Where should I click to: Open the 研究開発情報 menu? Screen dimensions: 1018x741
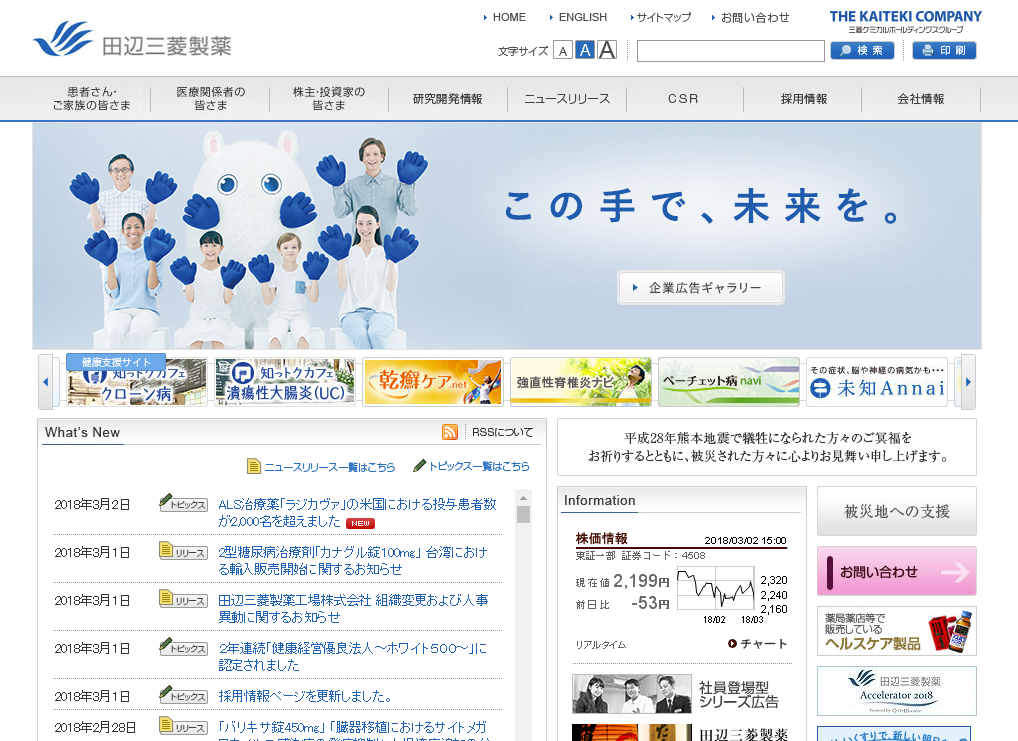448,99
